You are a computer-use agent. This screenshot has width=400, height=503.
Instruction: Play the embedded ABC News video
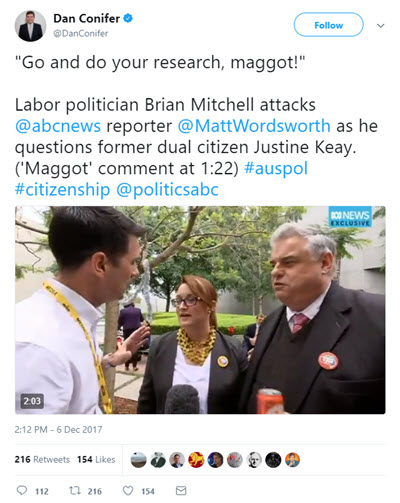tap(200, 310)
